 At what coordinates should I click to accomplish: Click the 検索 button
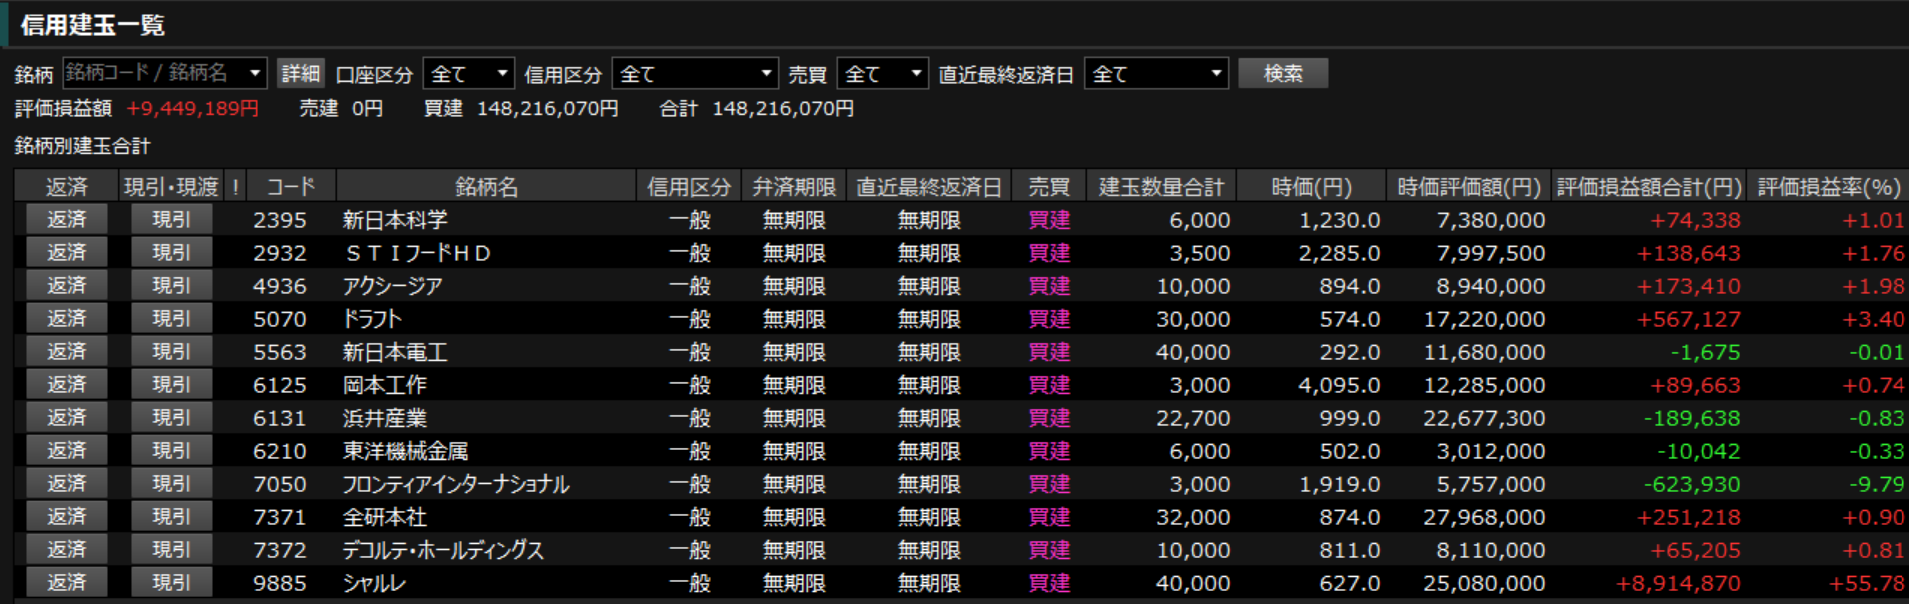click(1283, 73)
